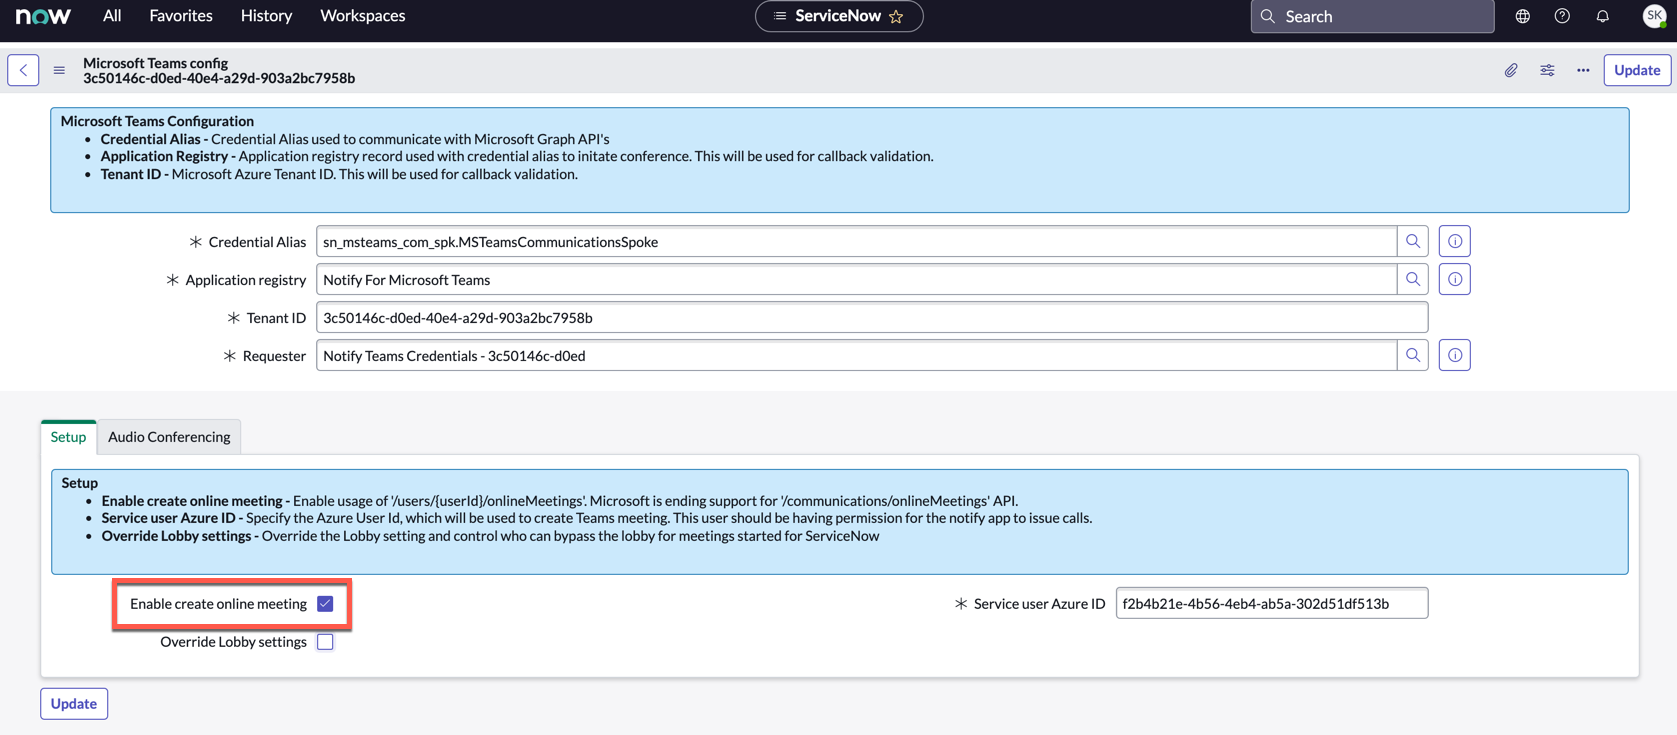The height and width of the screenshot is (735, 1677).
Task: Open the help question mark icon
Action: (x=1562, y=16)
